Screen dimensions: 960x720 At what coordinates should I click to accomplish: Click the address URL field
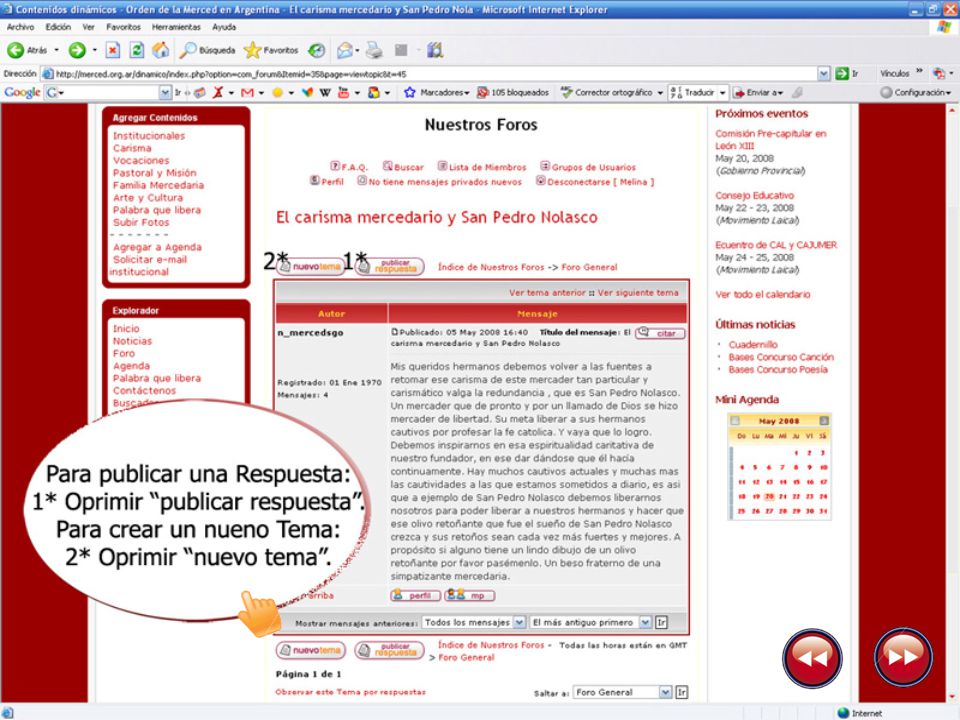pos(429,73)
